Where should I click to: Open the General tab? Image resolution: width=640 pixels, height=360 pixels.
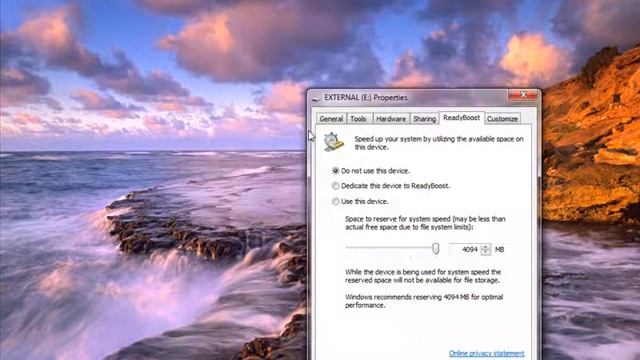click(331, 119)
